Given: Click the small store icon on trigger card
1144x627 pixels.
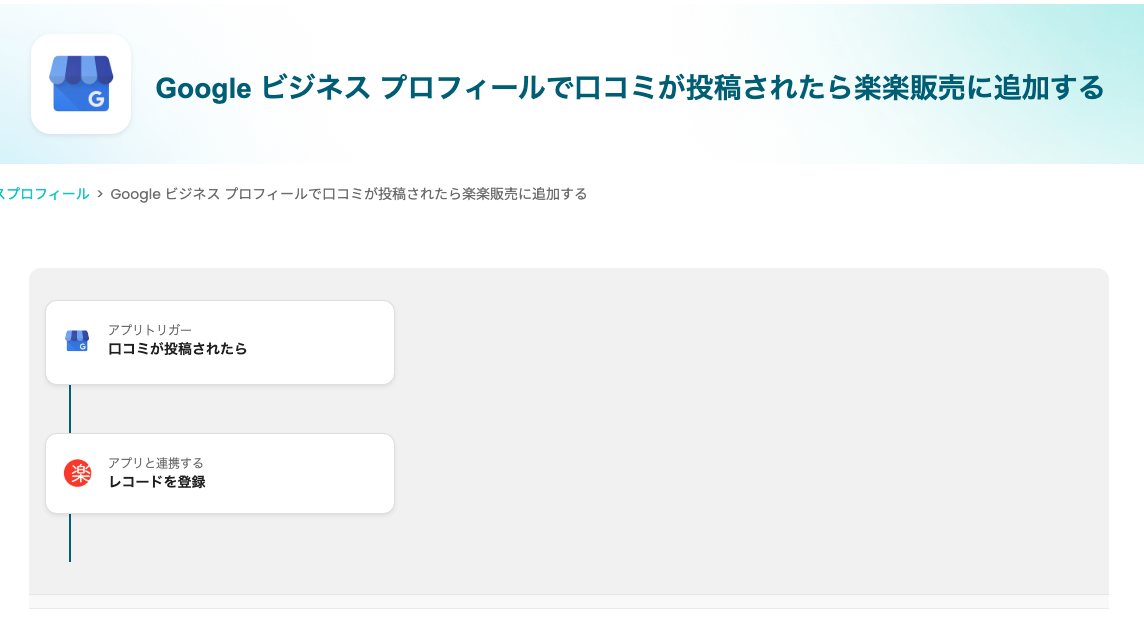Looking at the screenshot, I should pos(77,341).
